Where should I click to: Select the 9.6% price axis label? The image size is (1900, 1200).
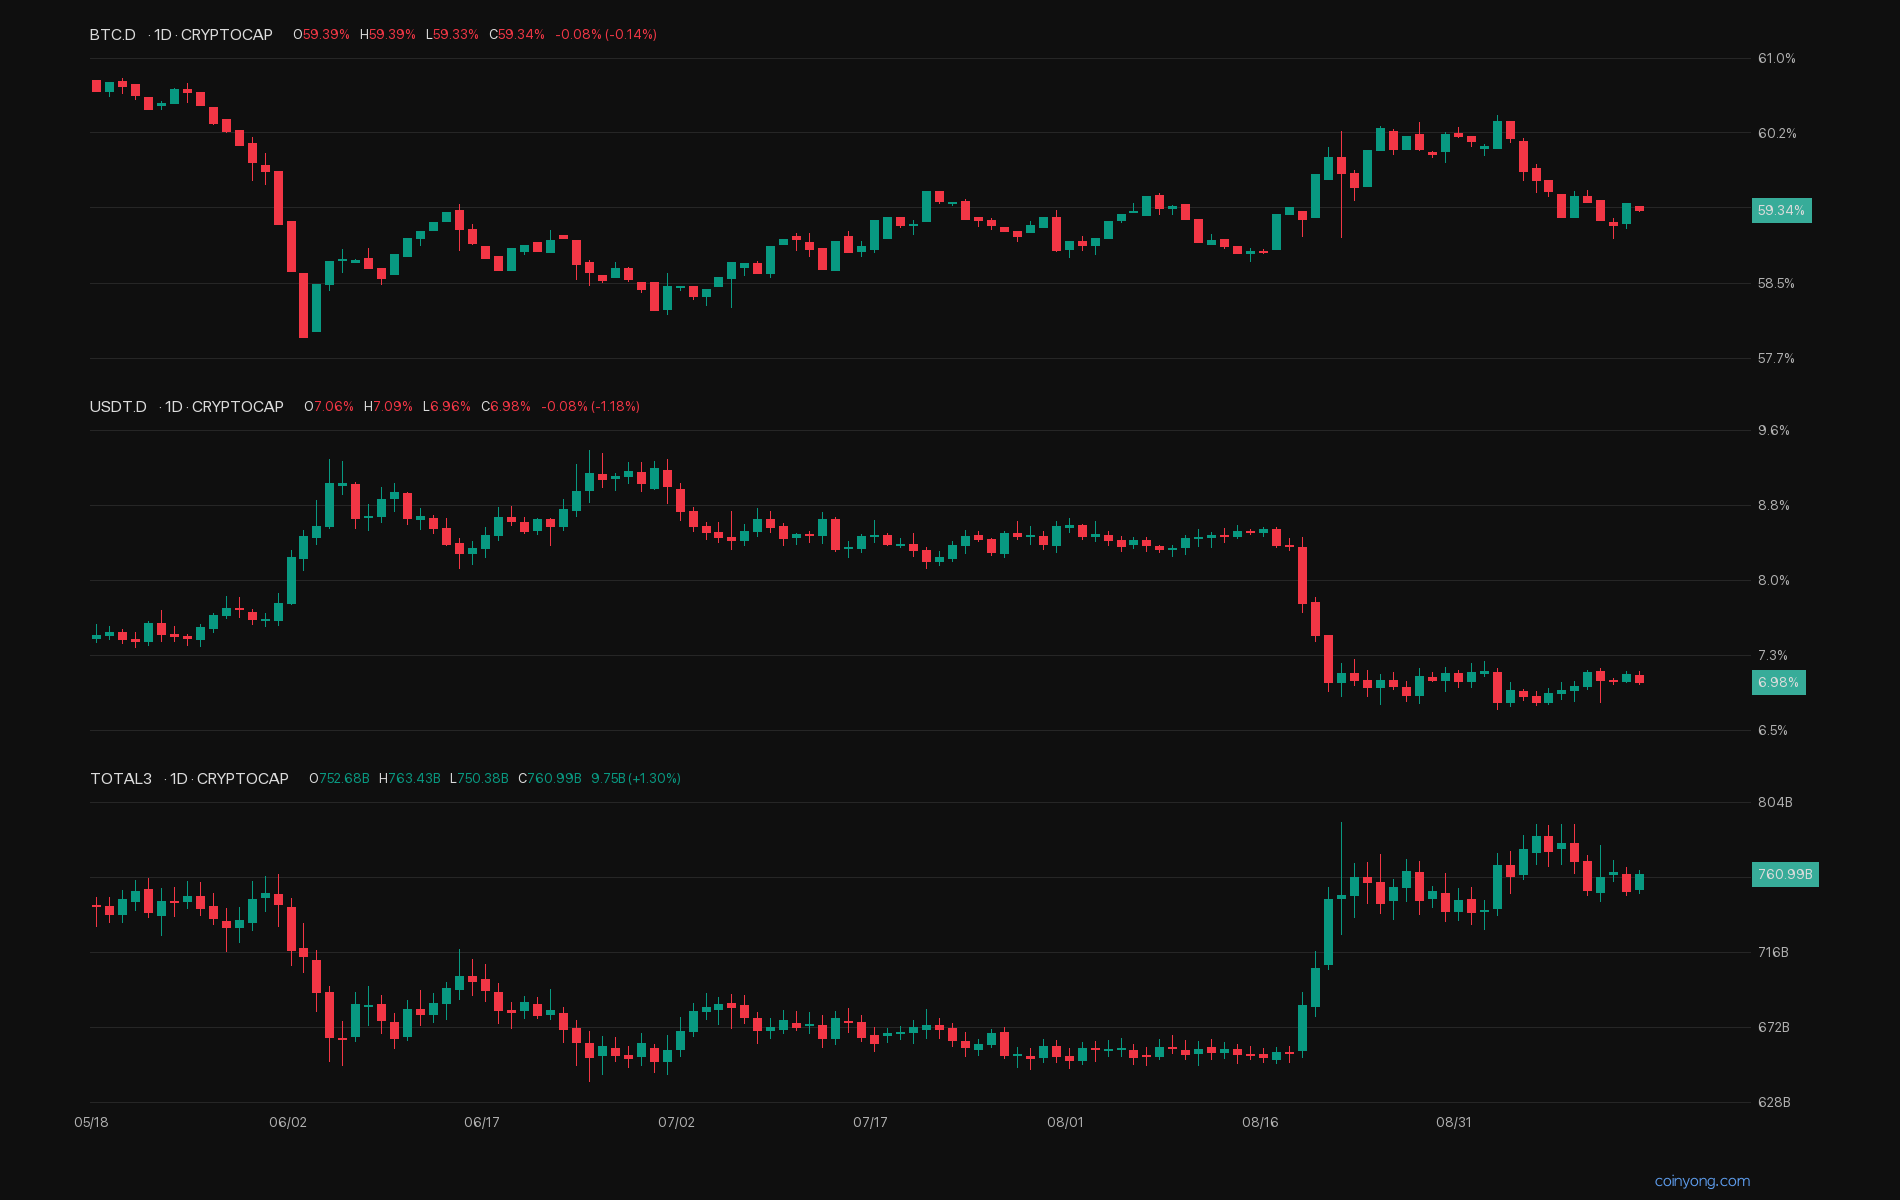[x=1774, y=431]
